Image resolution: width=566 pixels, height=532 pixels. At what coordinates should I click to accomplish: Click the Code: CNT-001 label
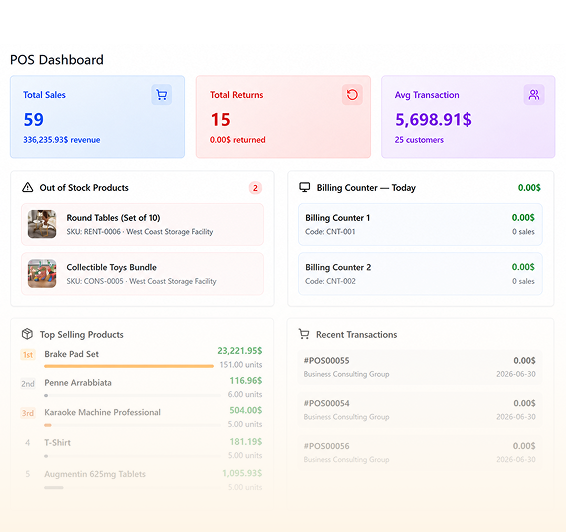(x=330, y=232)
